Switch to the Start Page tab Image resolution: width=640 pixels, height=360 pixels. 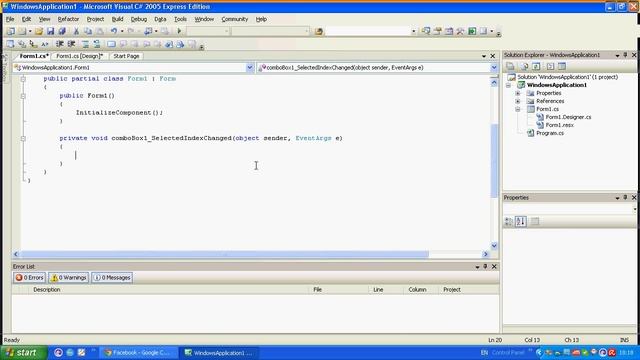(126, 56)
